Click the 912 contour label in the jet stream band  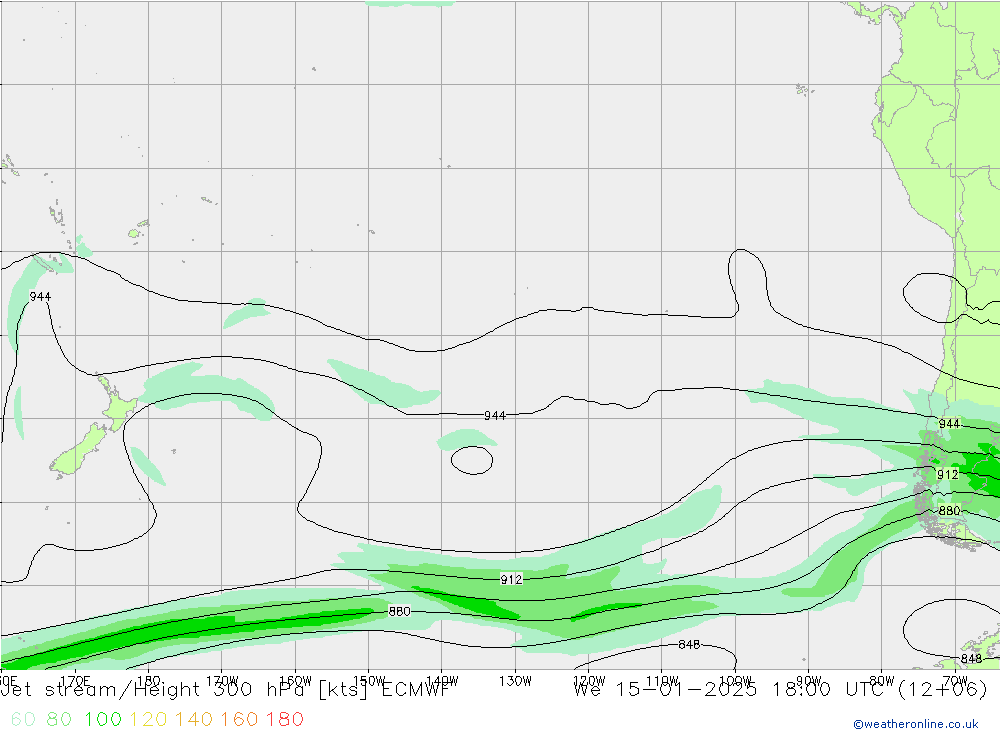(511, 579)
